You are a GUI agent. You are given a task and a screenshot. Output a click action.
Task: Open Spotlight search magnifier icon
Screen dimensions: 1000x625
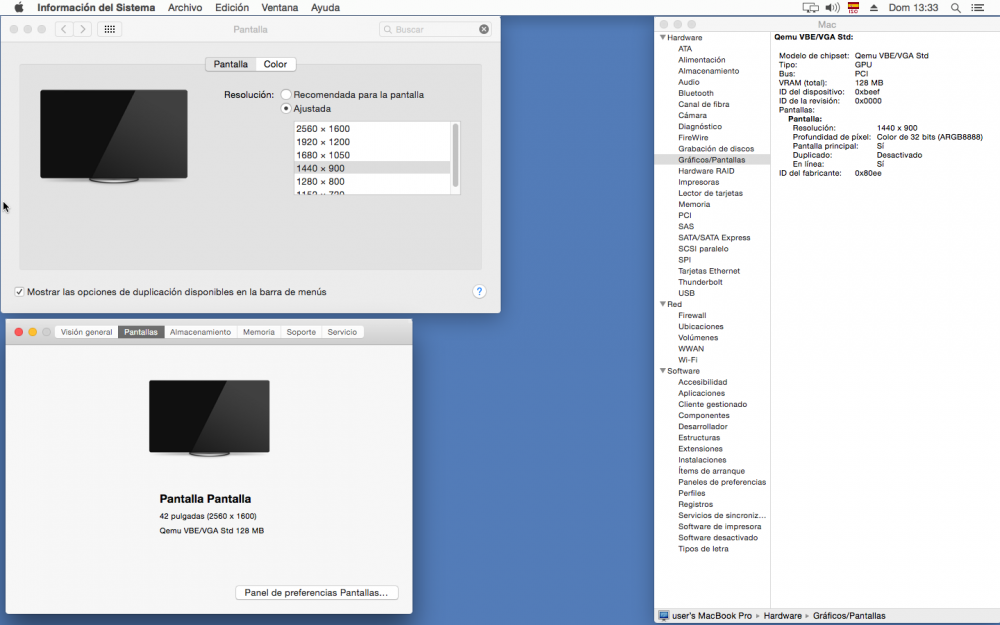point(955,8)
